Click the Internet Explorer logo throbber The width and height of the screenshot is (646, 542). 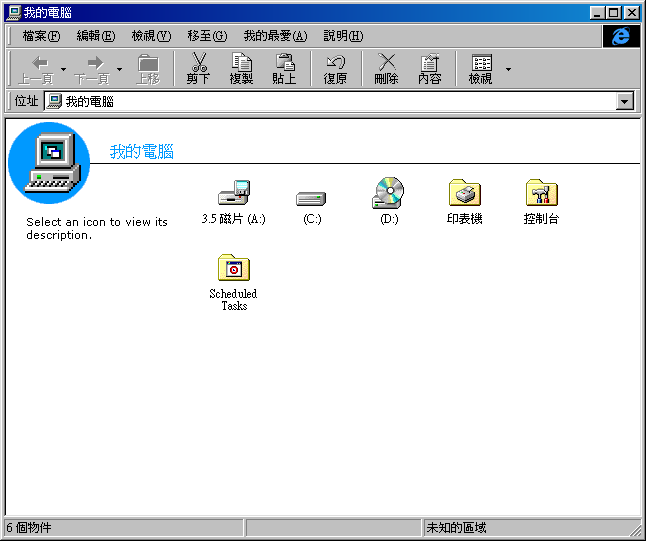pyautogui.click(x=620, y=36)
